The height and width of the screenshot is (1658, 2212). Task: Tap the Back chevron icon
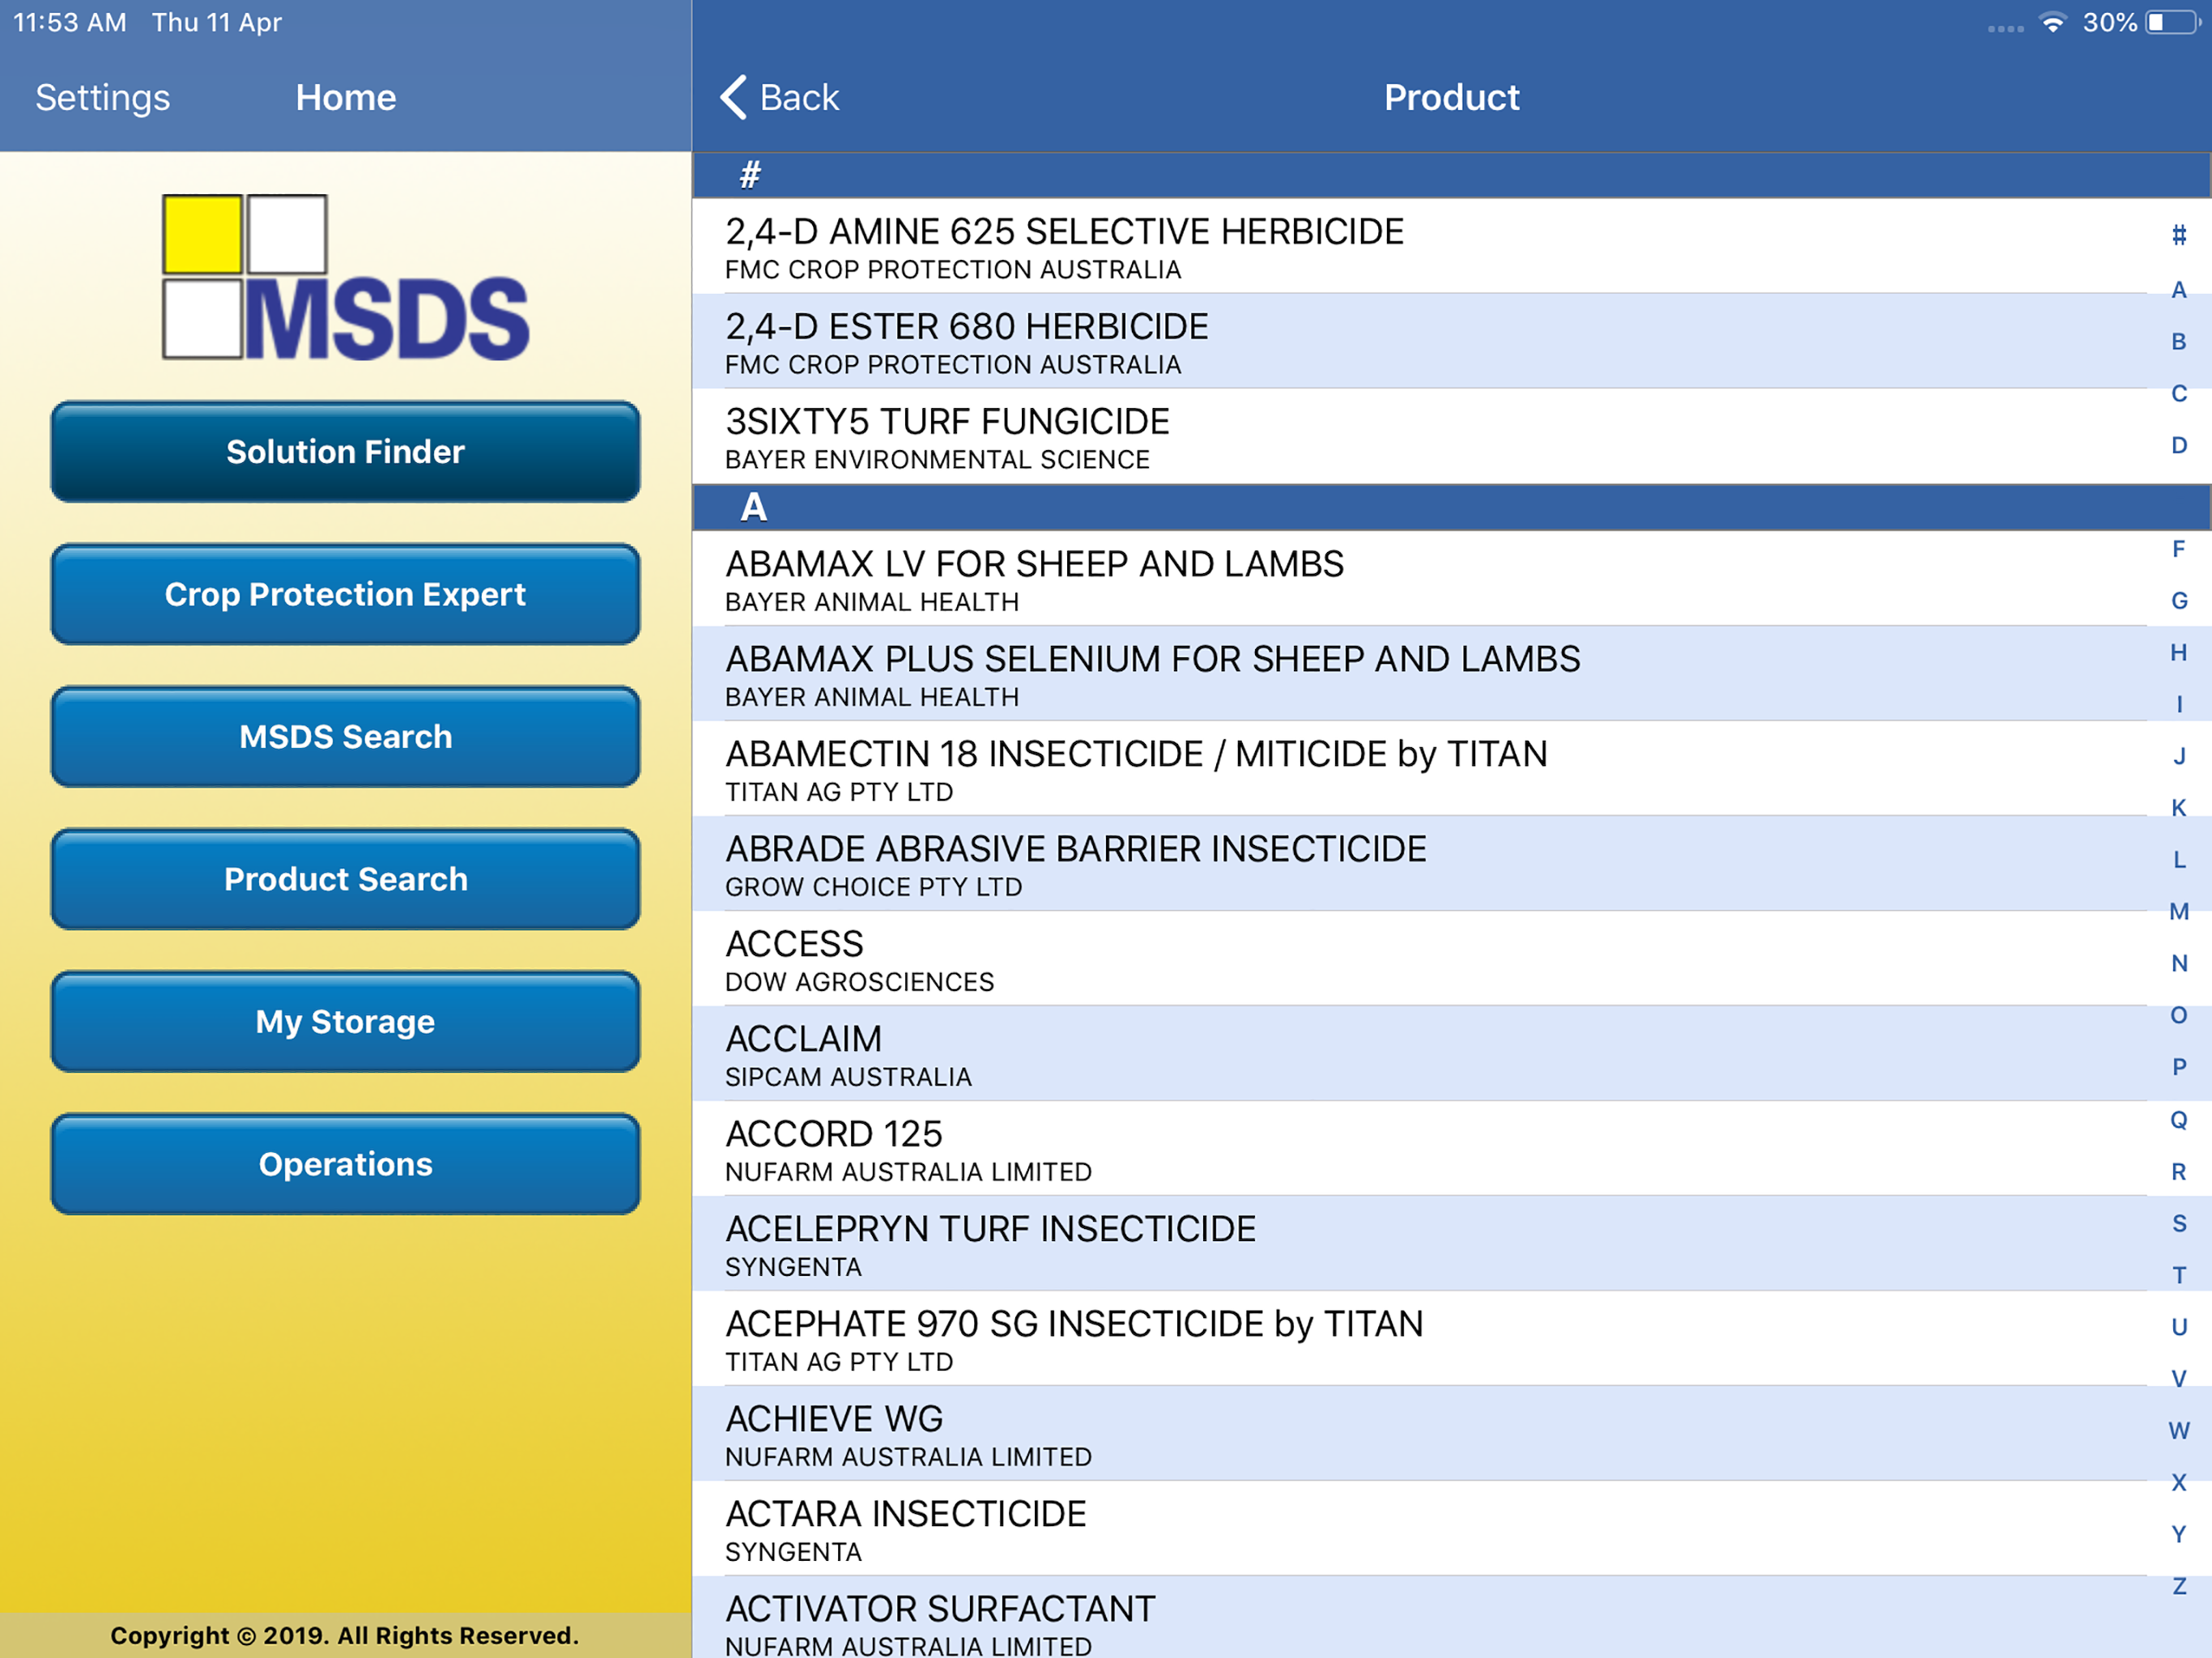(x=733, y=97)
